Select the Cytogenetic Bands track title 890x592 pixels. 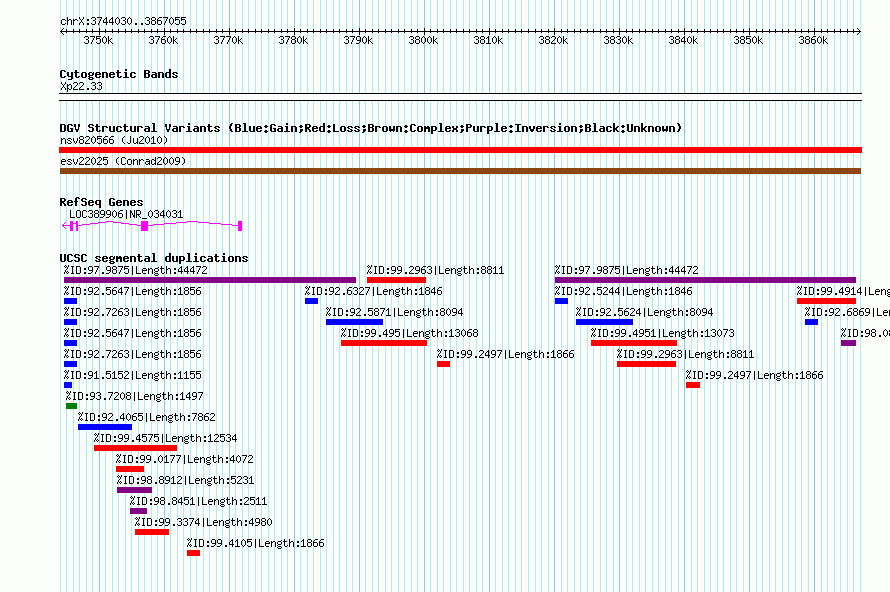pyautogui.click(x=119, y=74)
